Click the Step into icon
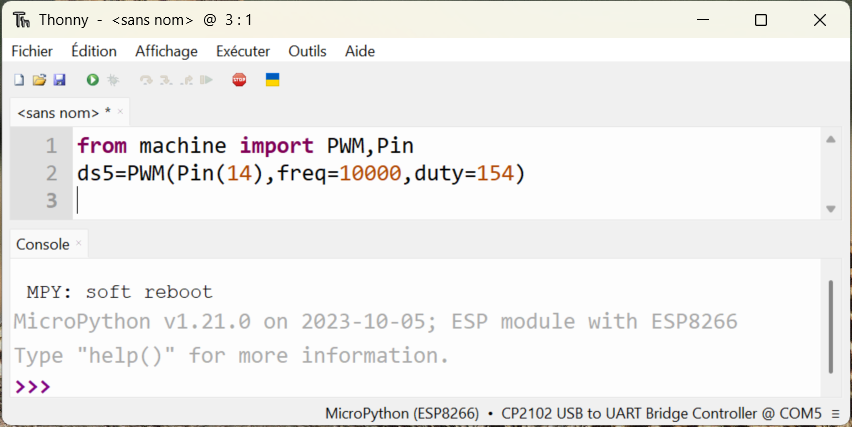The image size is (852, 427). (x=166, y=80)
